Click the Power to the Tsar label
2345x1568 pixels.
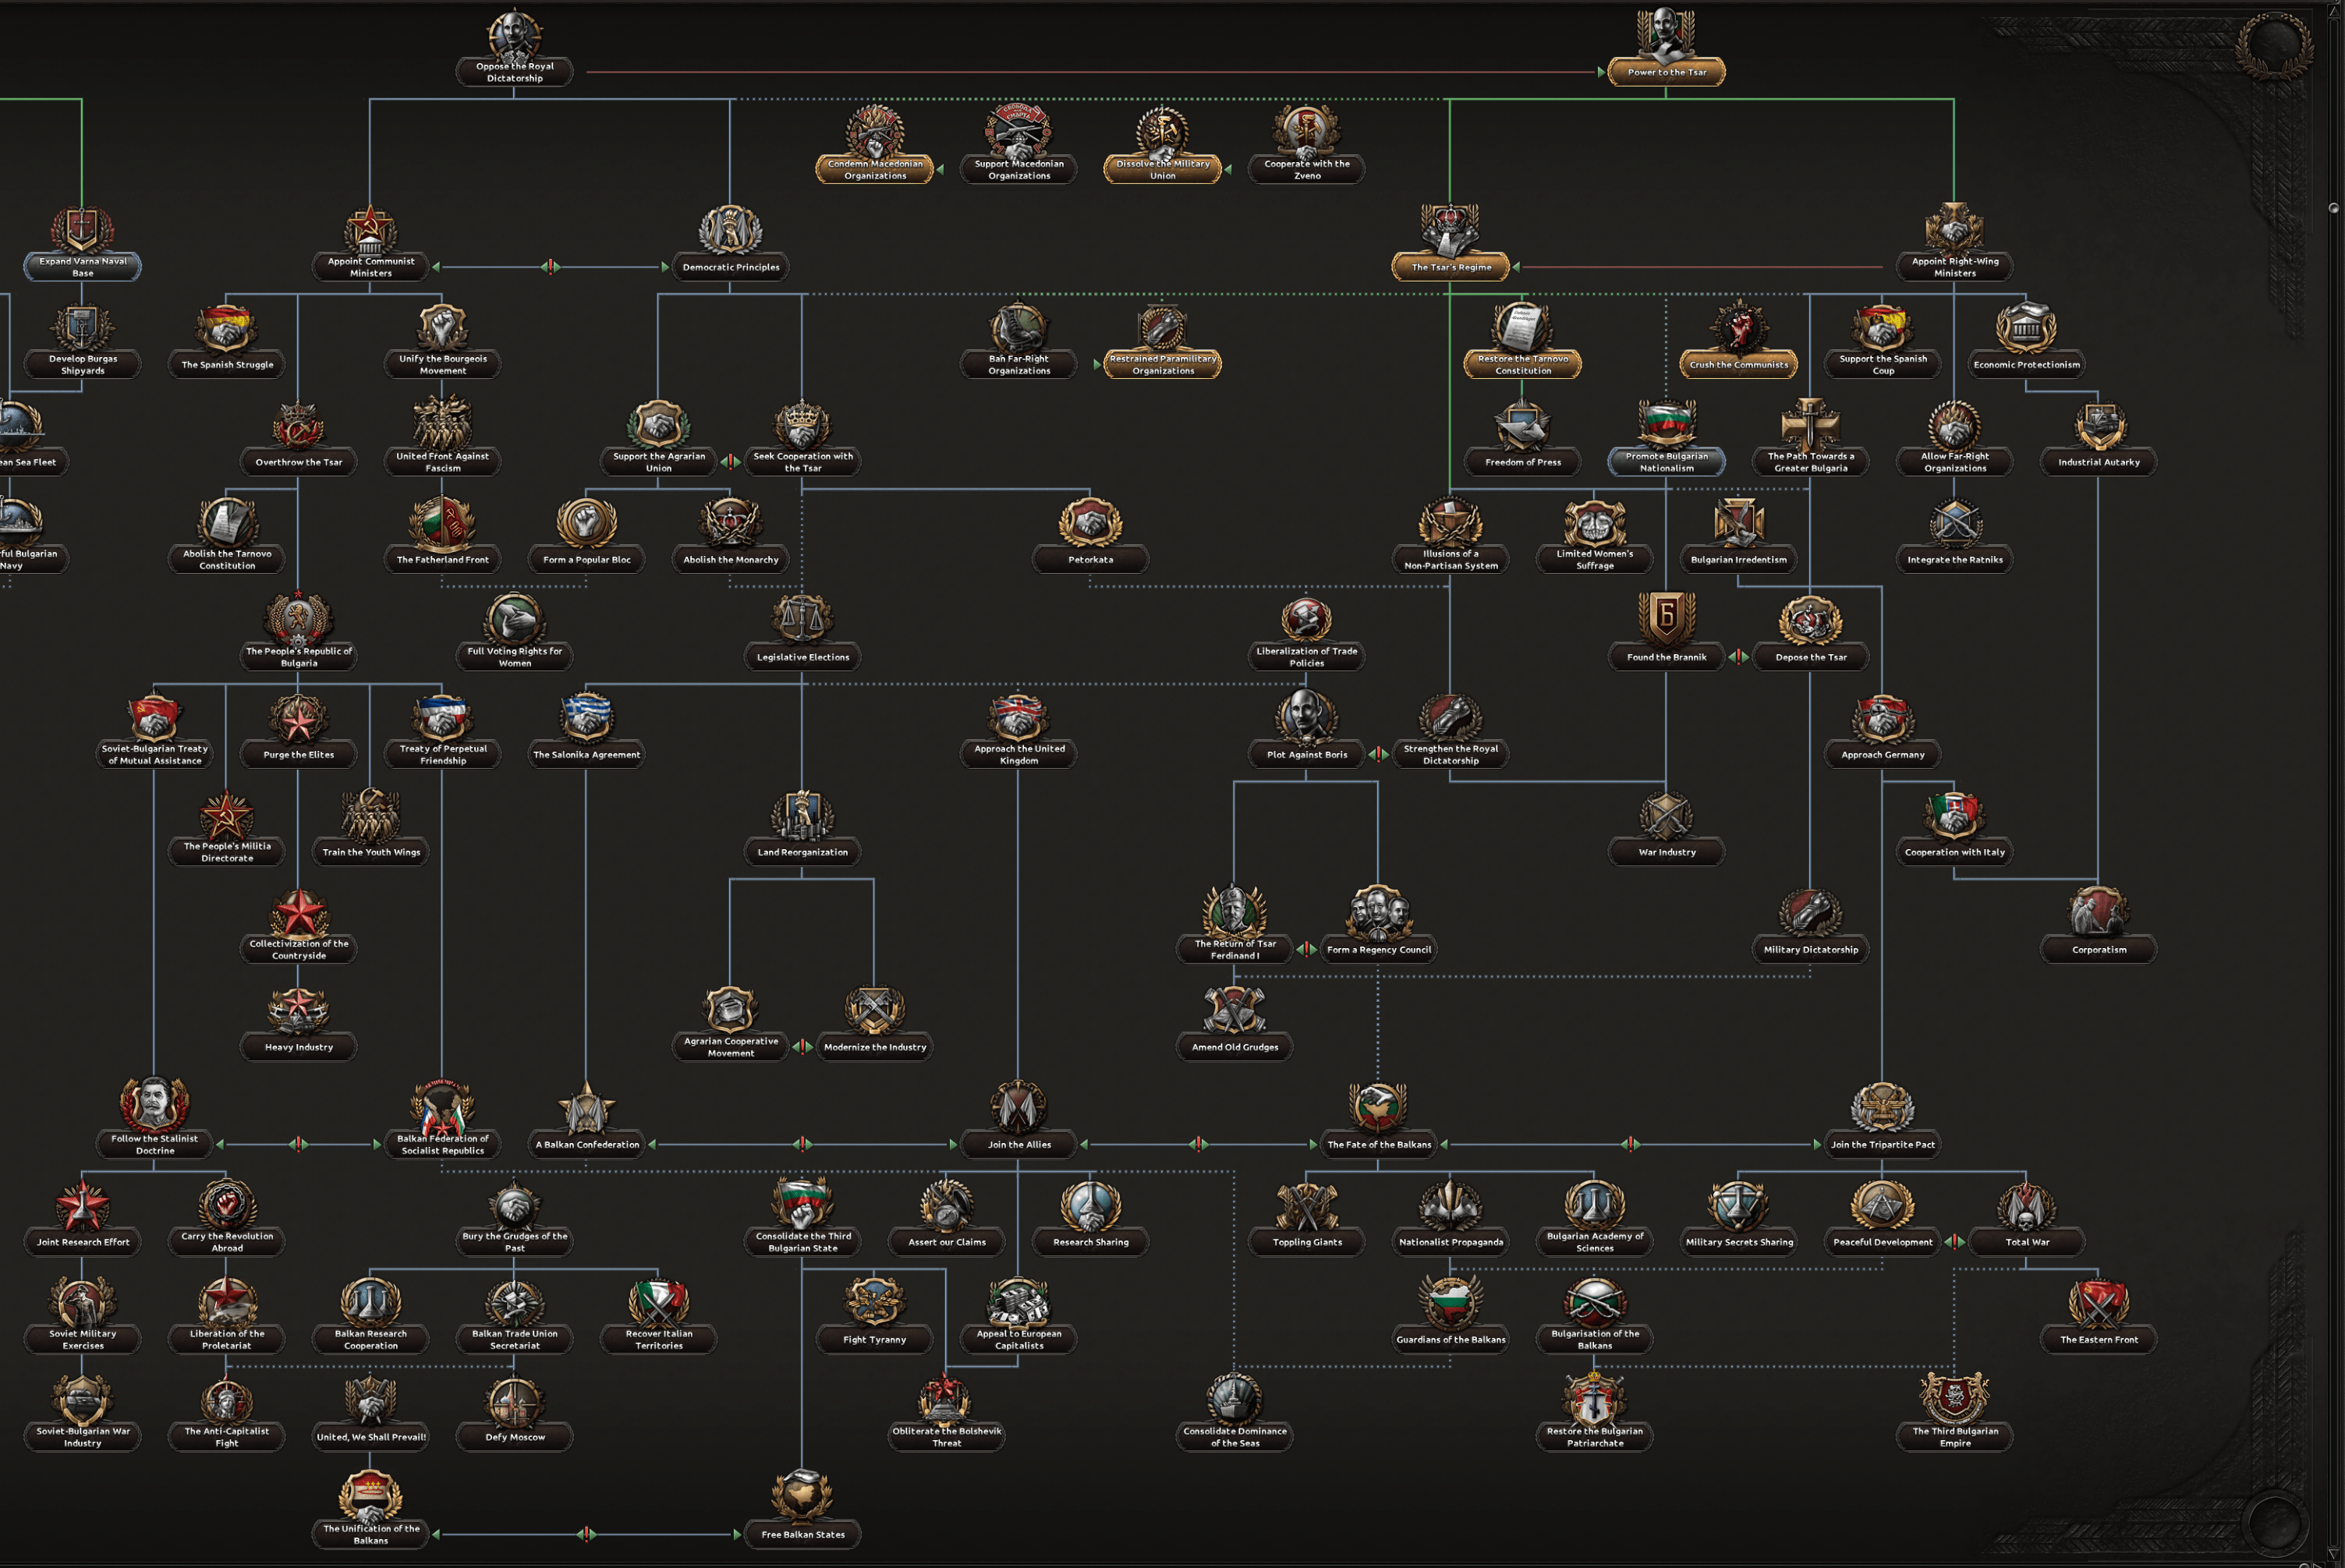pyautogui.click(x=1666, y=72)
